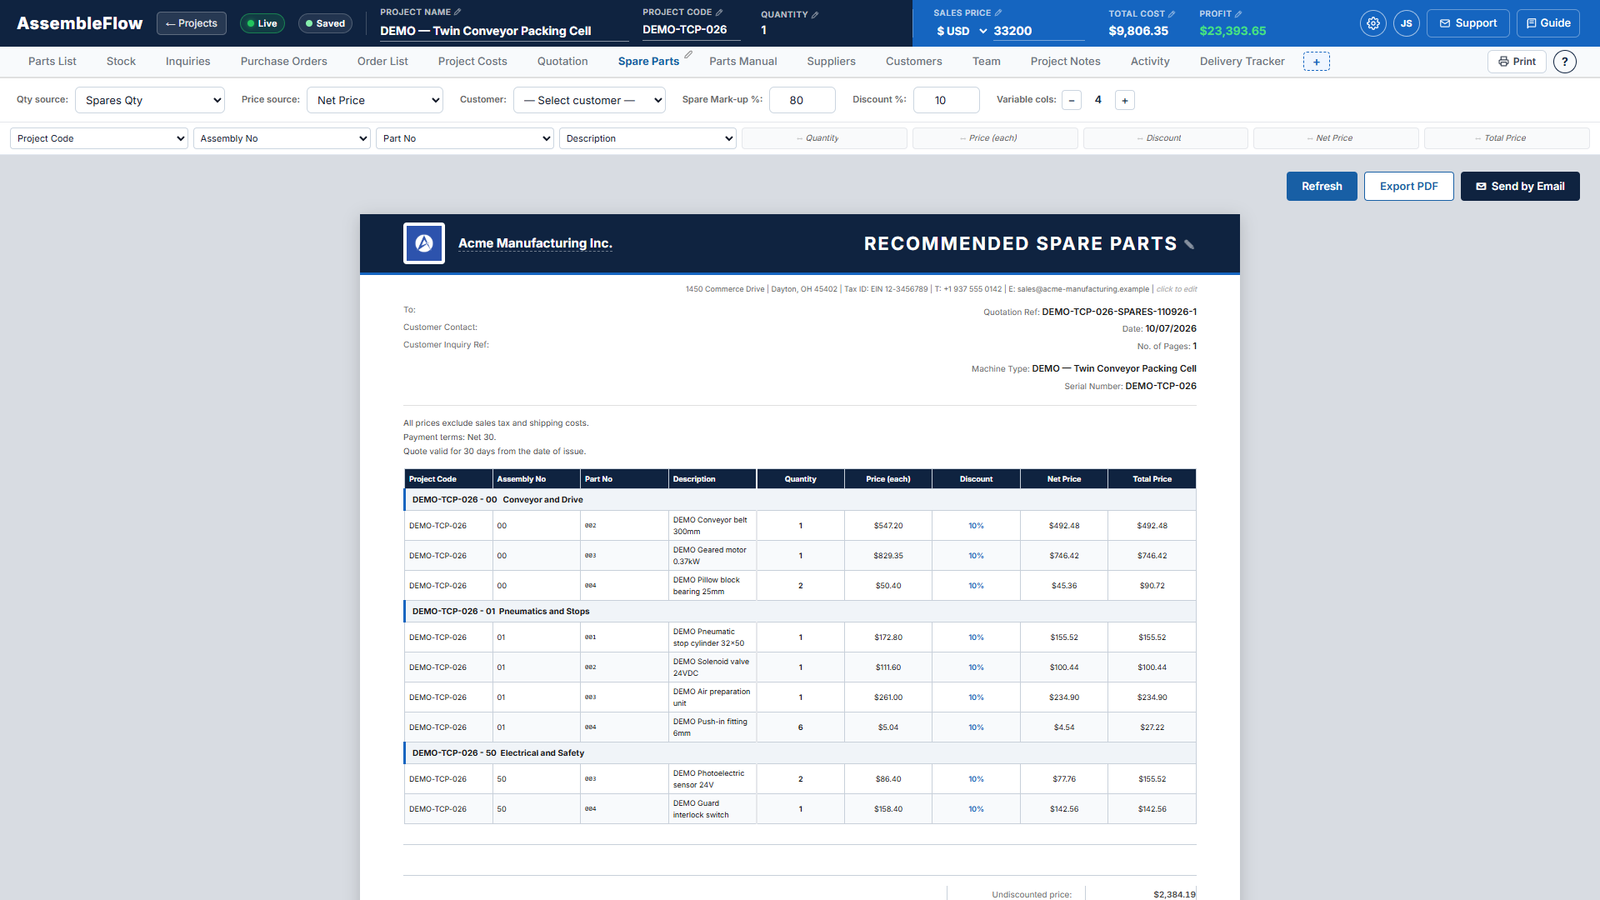Click the help question mark icon
Viewport: 1600px width, 900px height.
(1565, 62)
